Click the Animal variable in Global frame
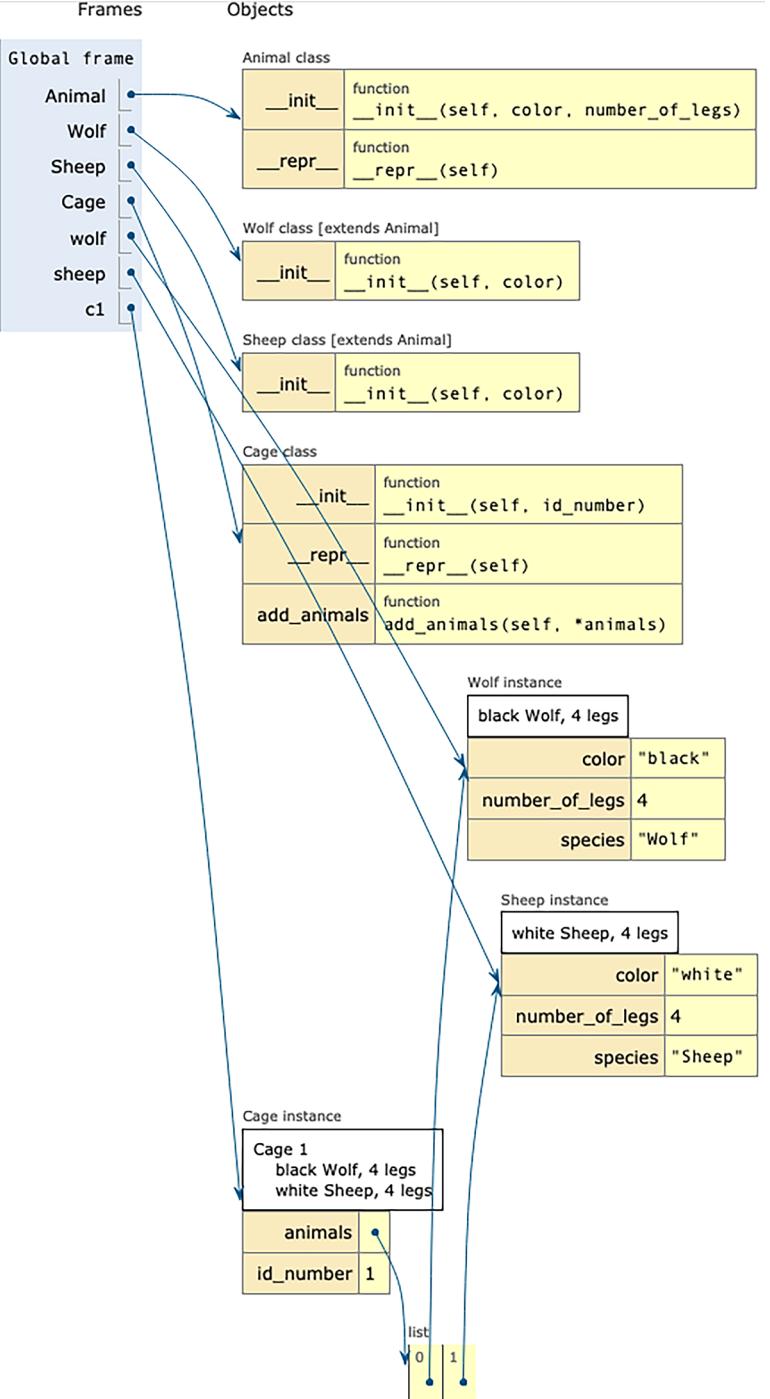Image resolution: width=770 pixels, height=1399 pixels. point(75,96)
